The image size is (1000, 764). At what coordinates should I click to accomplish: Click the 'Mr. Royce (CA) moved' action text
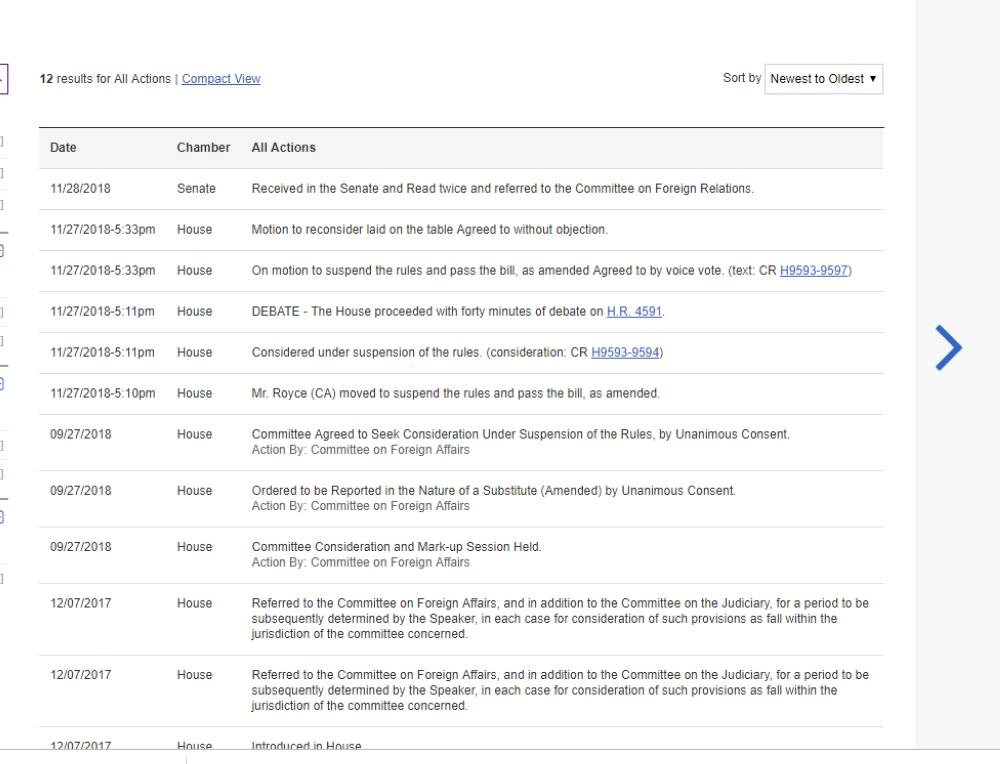coord(455,394)
